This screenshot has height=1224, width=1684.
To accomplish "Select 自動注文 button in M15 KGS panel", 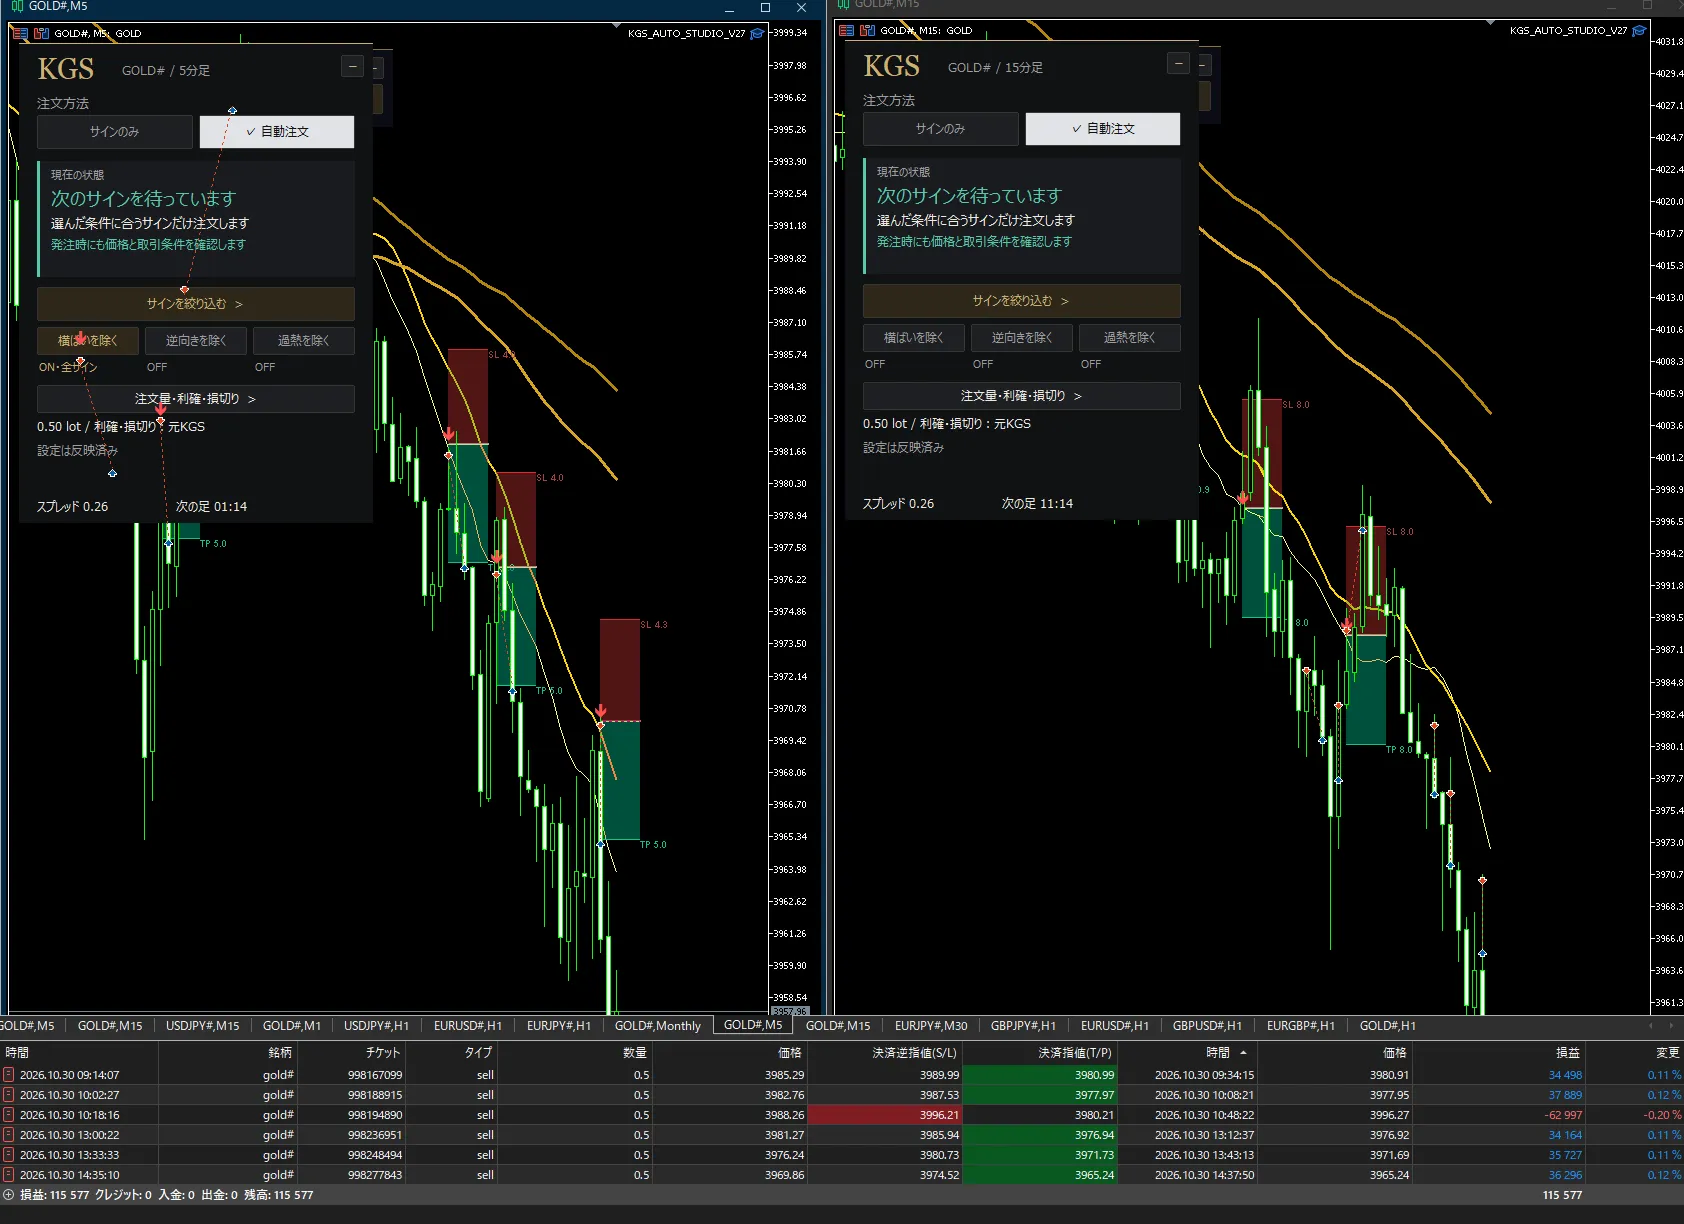I will click(x=1103, y=129).
